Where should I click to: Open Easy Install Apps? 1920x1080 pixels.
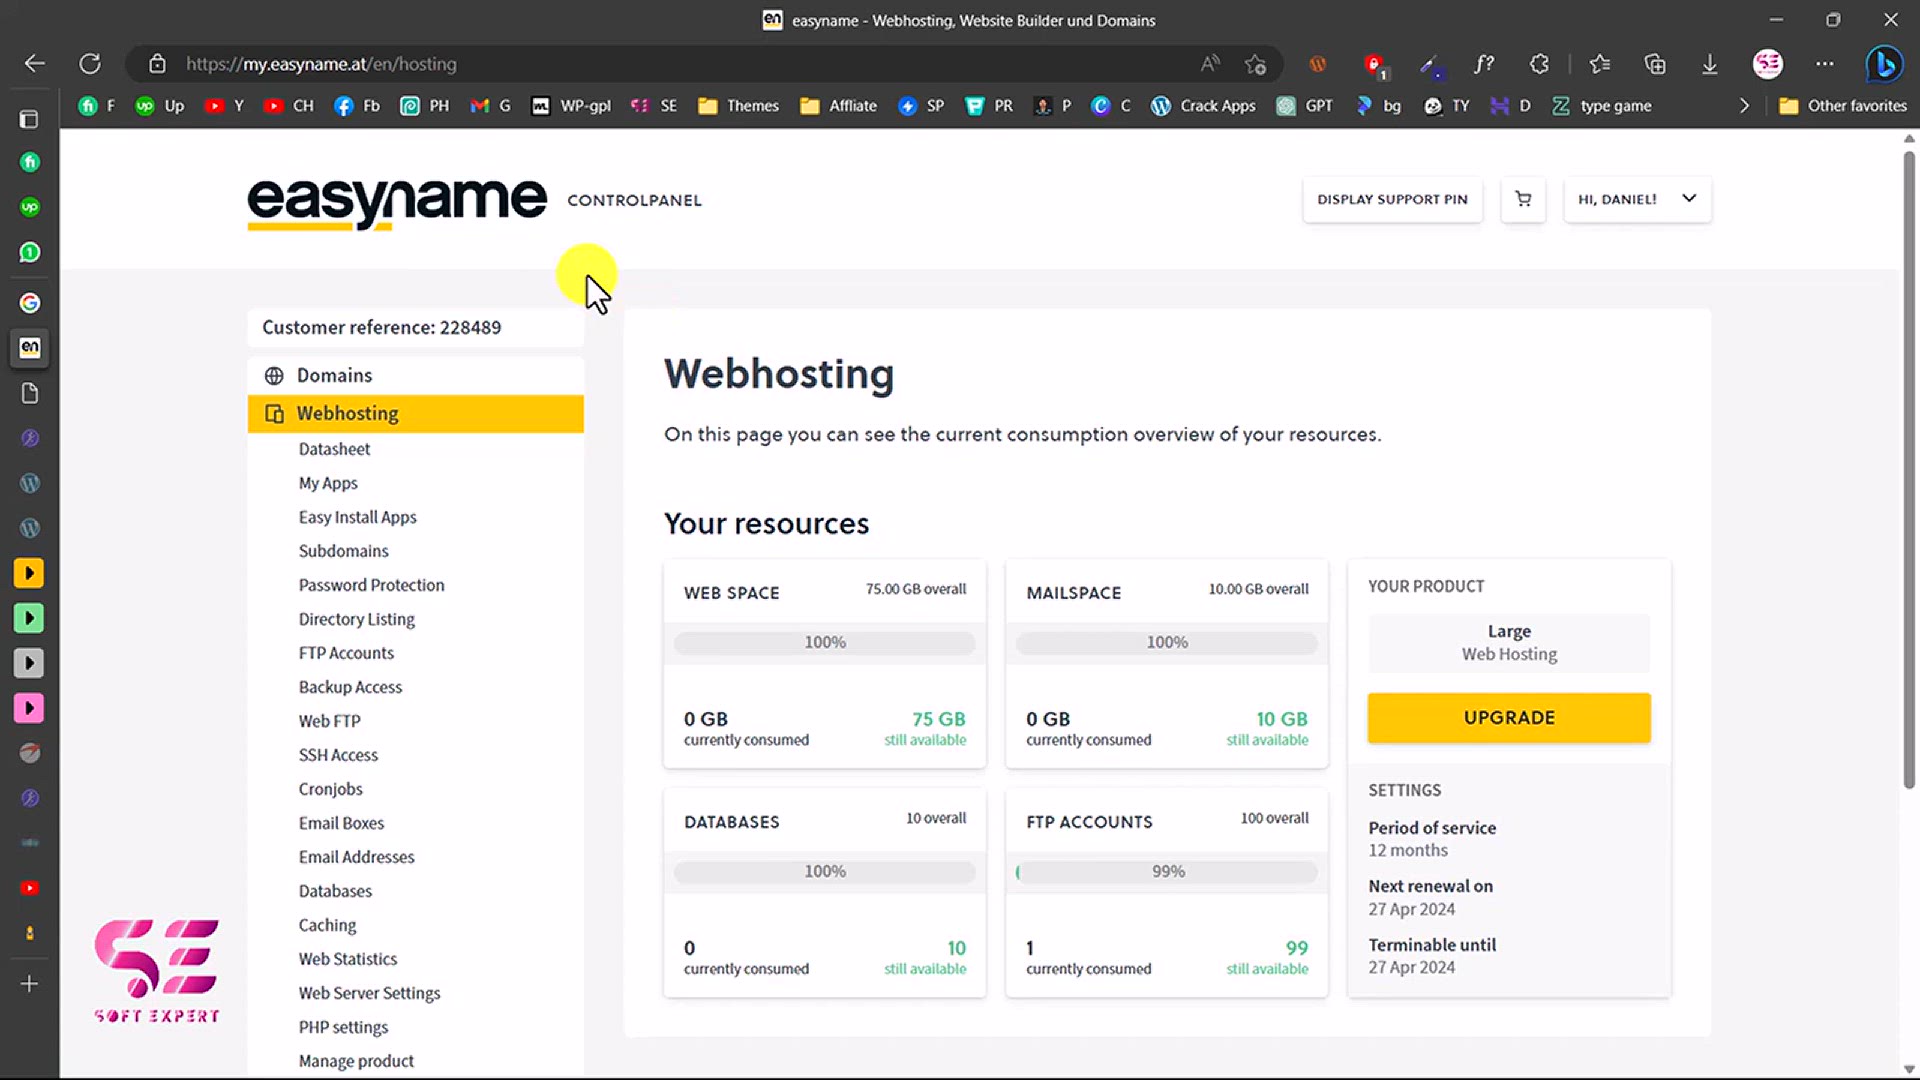pos(357,518)
